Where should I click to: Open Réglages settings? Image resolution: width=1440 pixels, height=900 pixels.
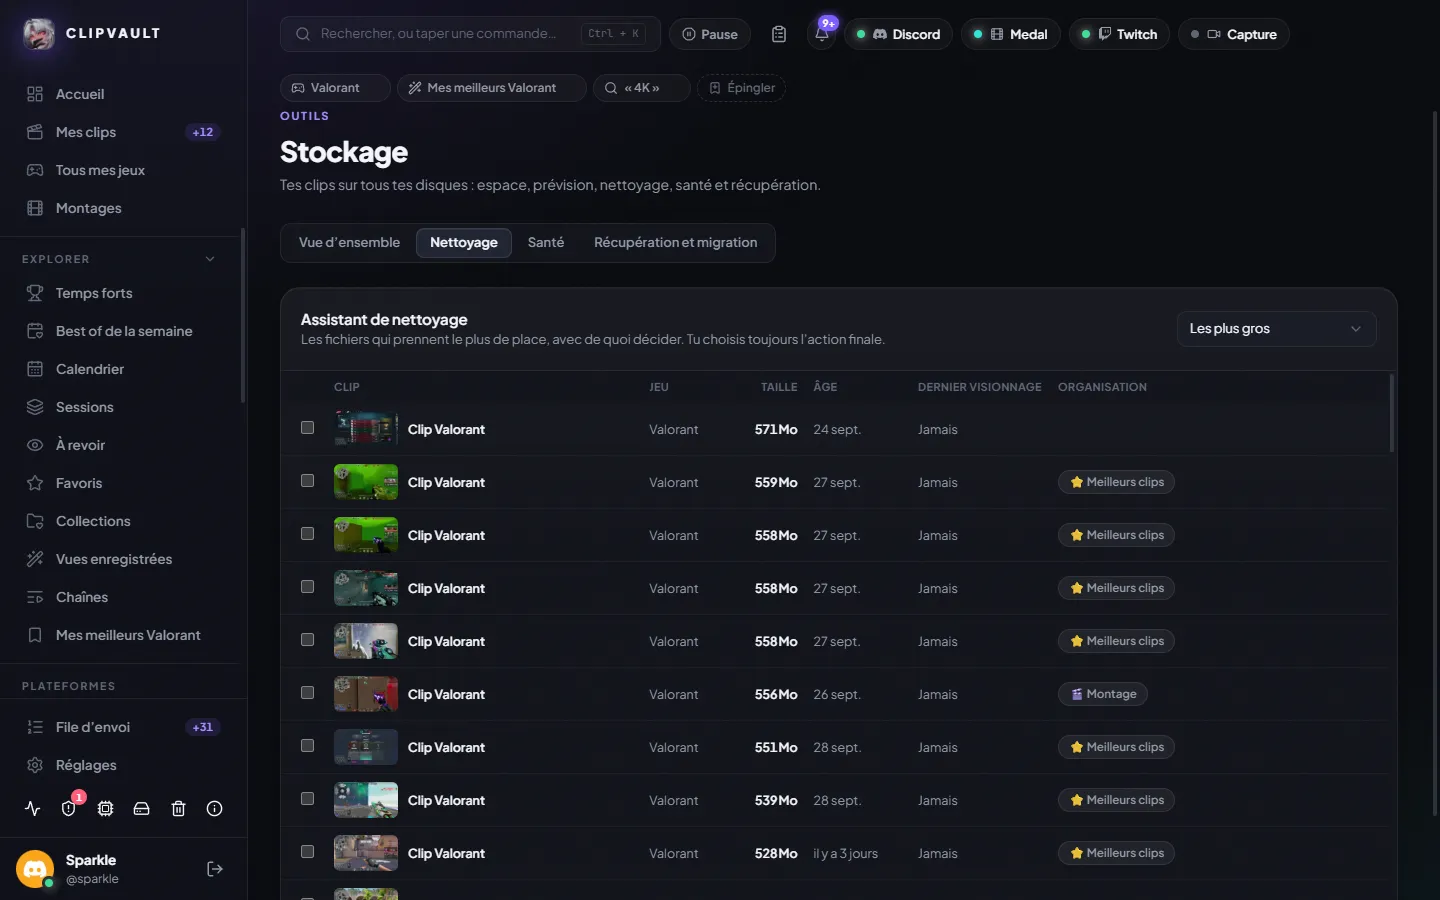pyautogui.click(x=123, y=765)
